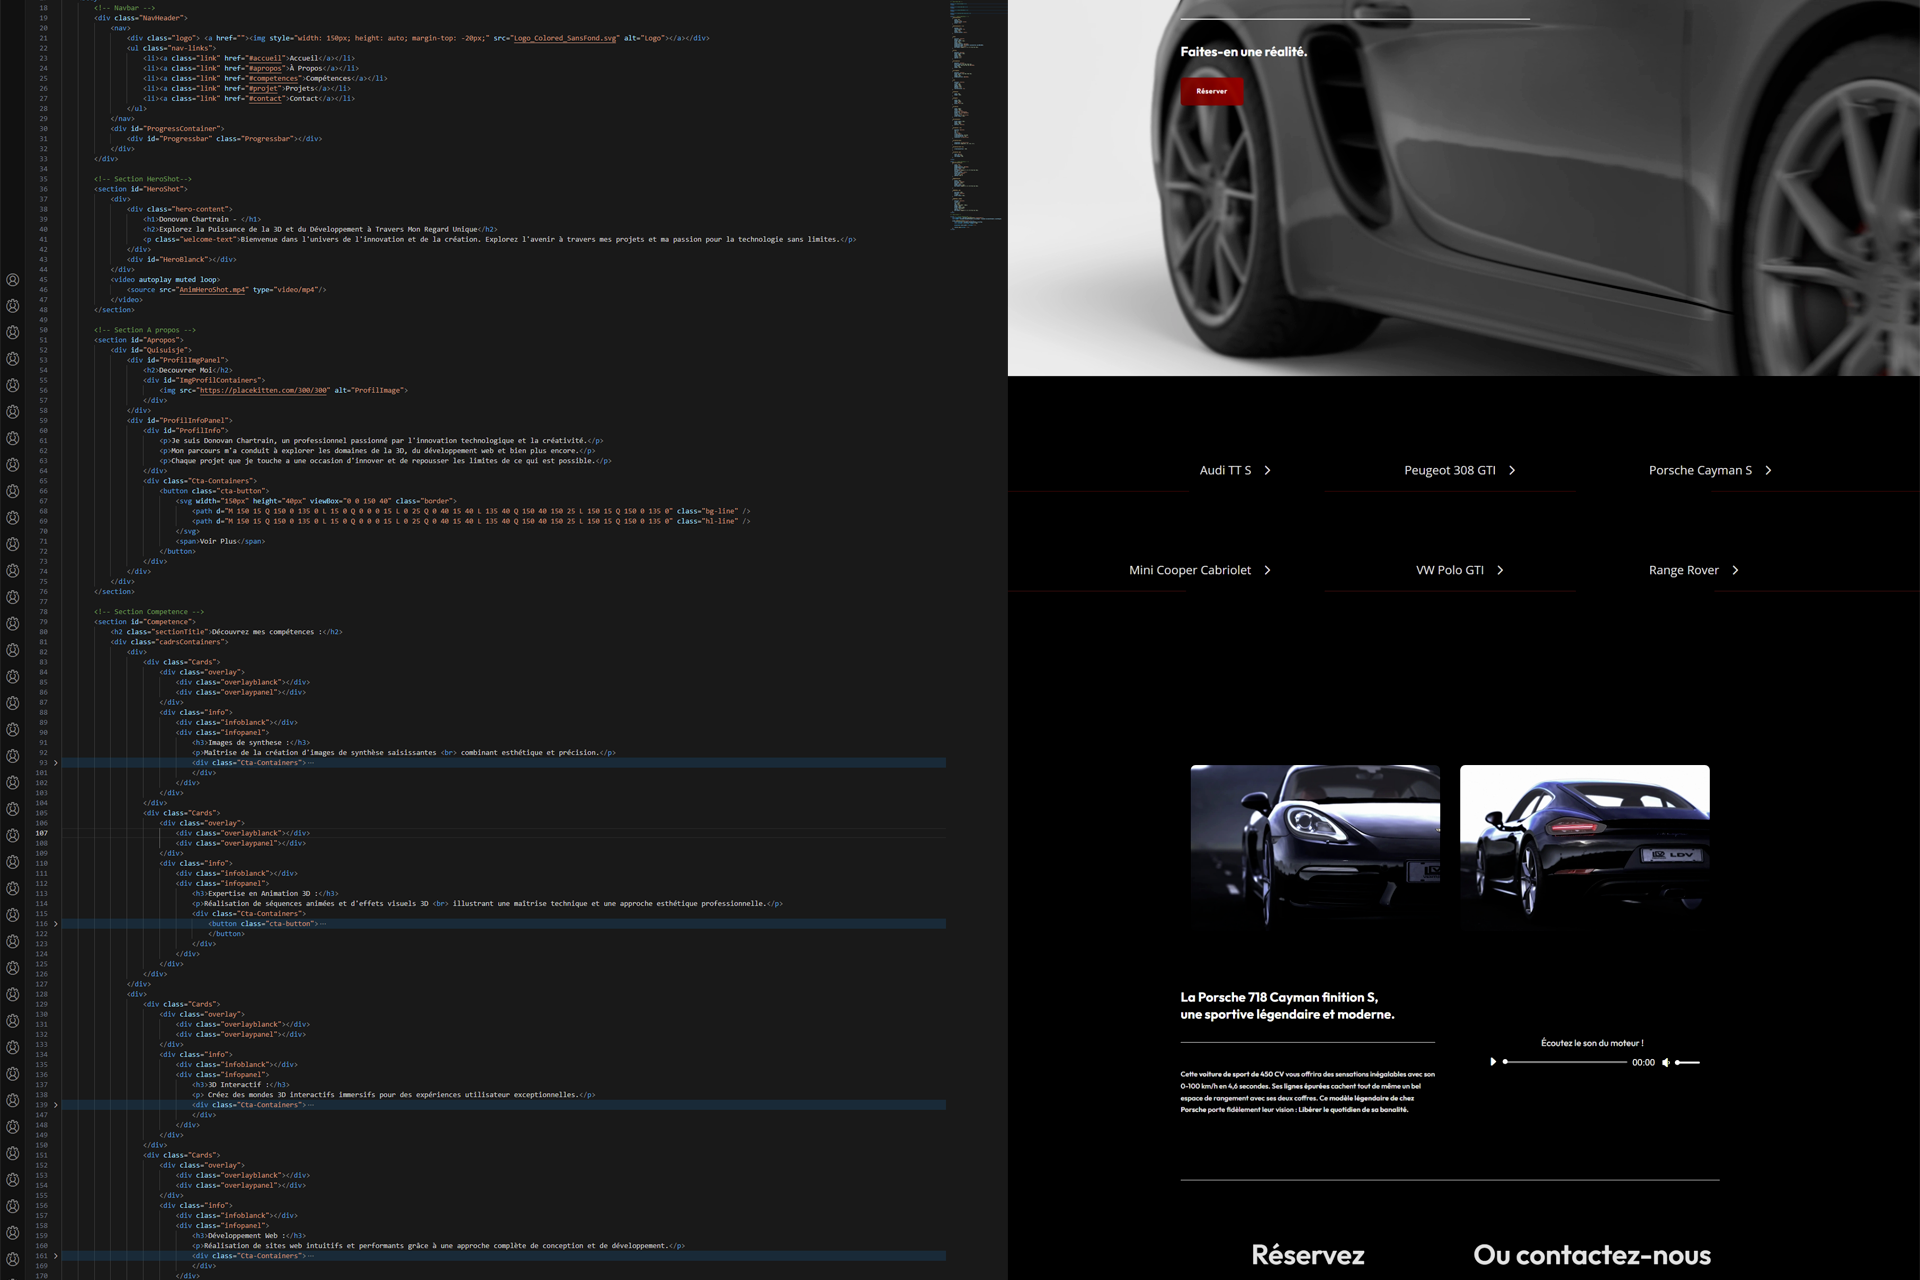Screen dimensions: 1920x1280
Task: Click the "3D Interactif" h3 line
Action: click(241, 1085)
